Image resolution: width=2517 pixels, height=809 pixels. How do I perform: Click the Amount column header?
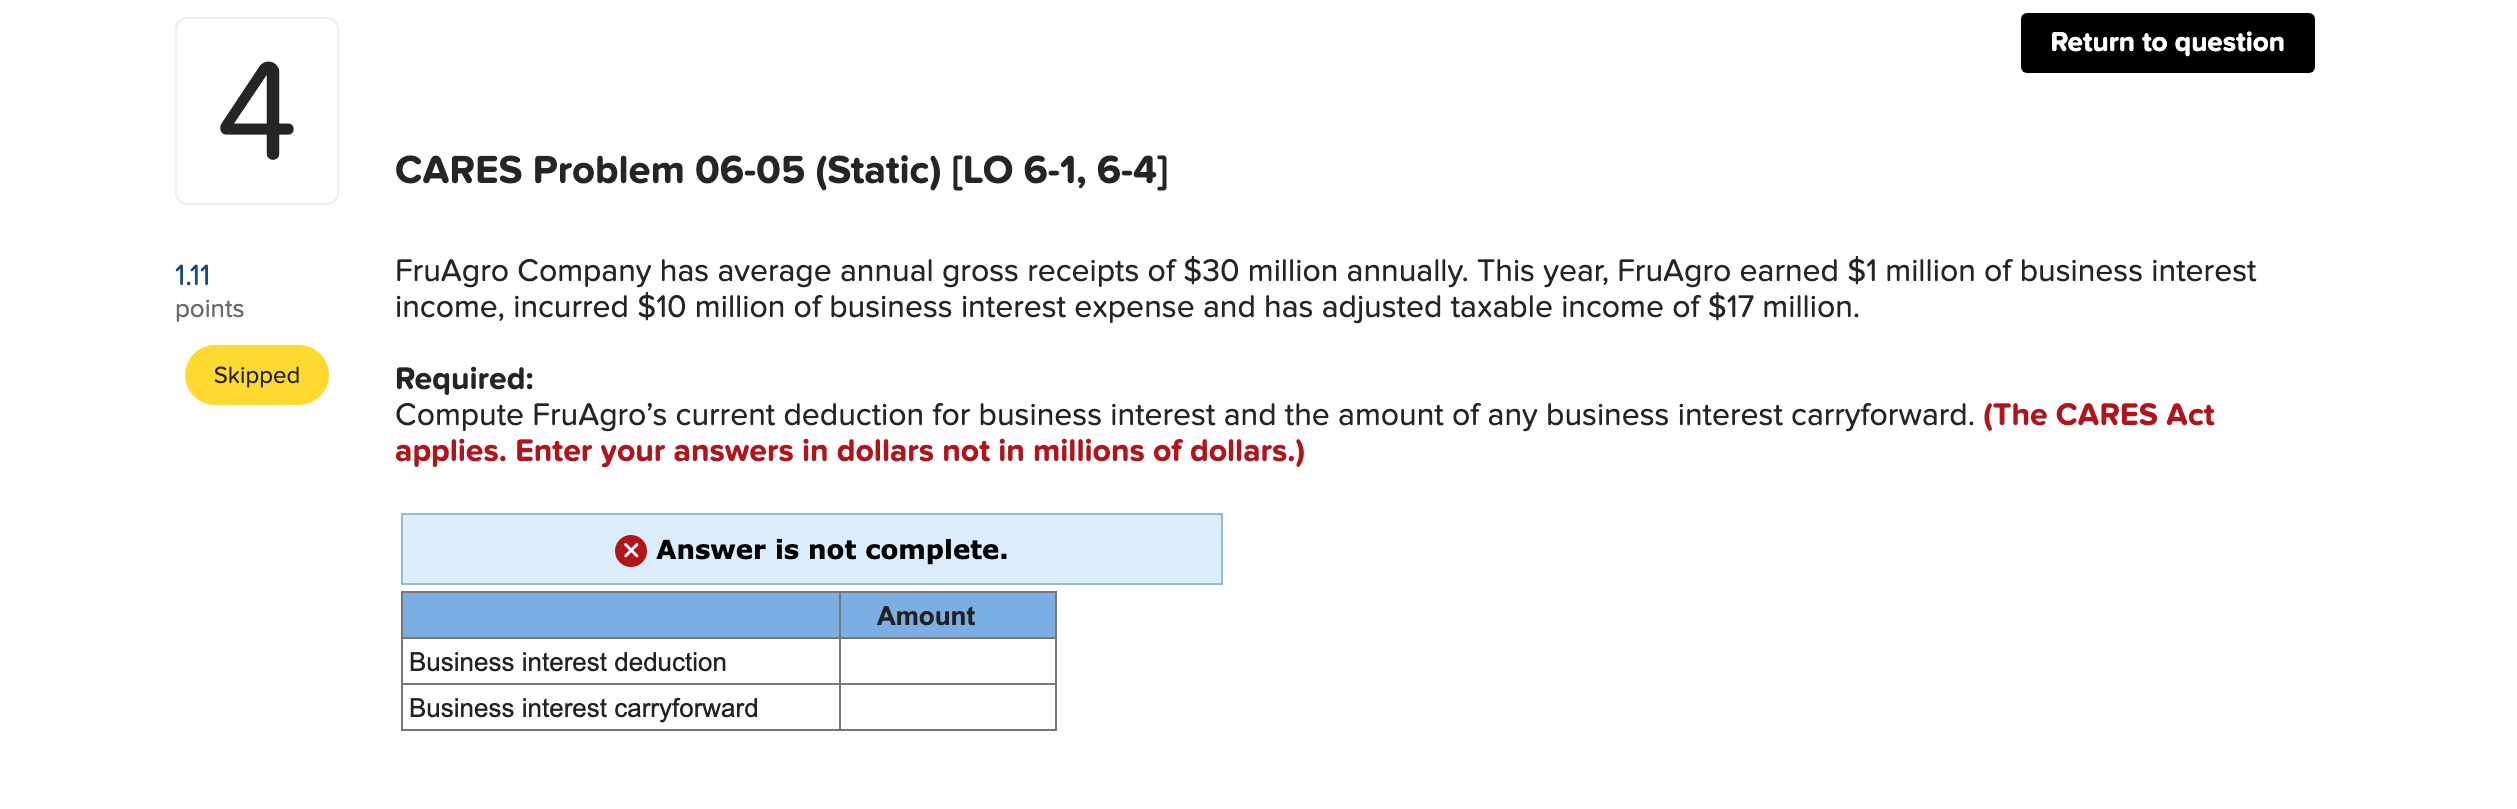pyautogui.click(x=925, y=616)
